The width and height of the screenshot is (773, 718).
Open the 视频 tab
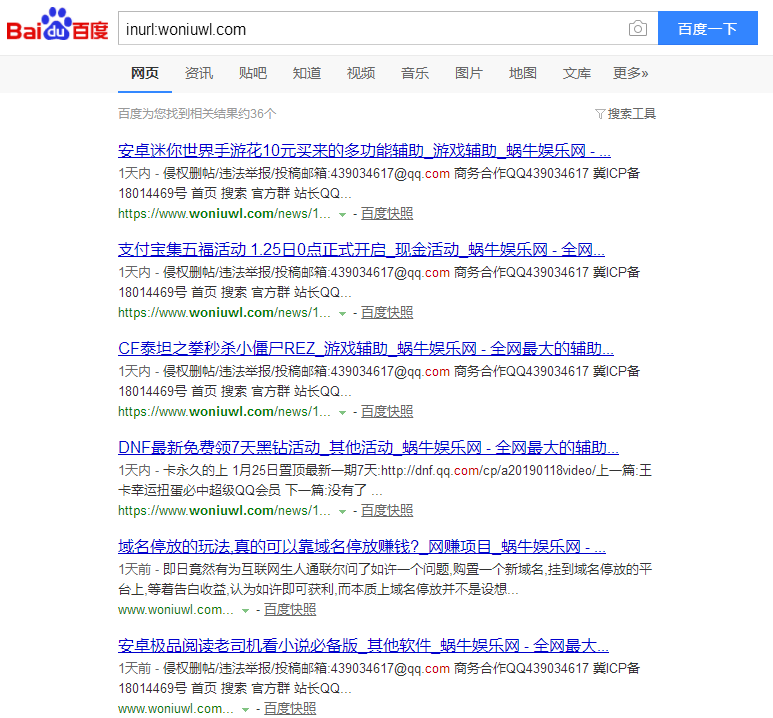[361, 73]
